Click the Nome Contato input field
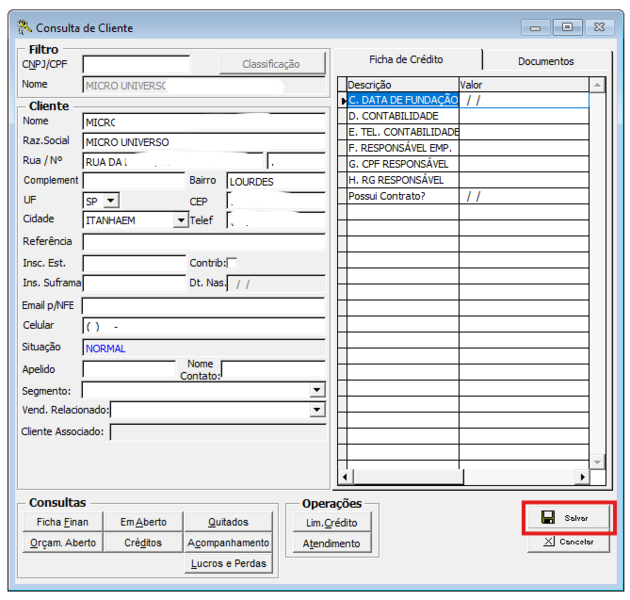Image resolution: width=630 pixels, height=600 pixels. point(273,369)
